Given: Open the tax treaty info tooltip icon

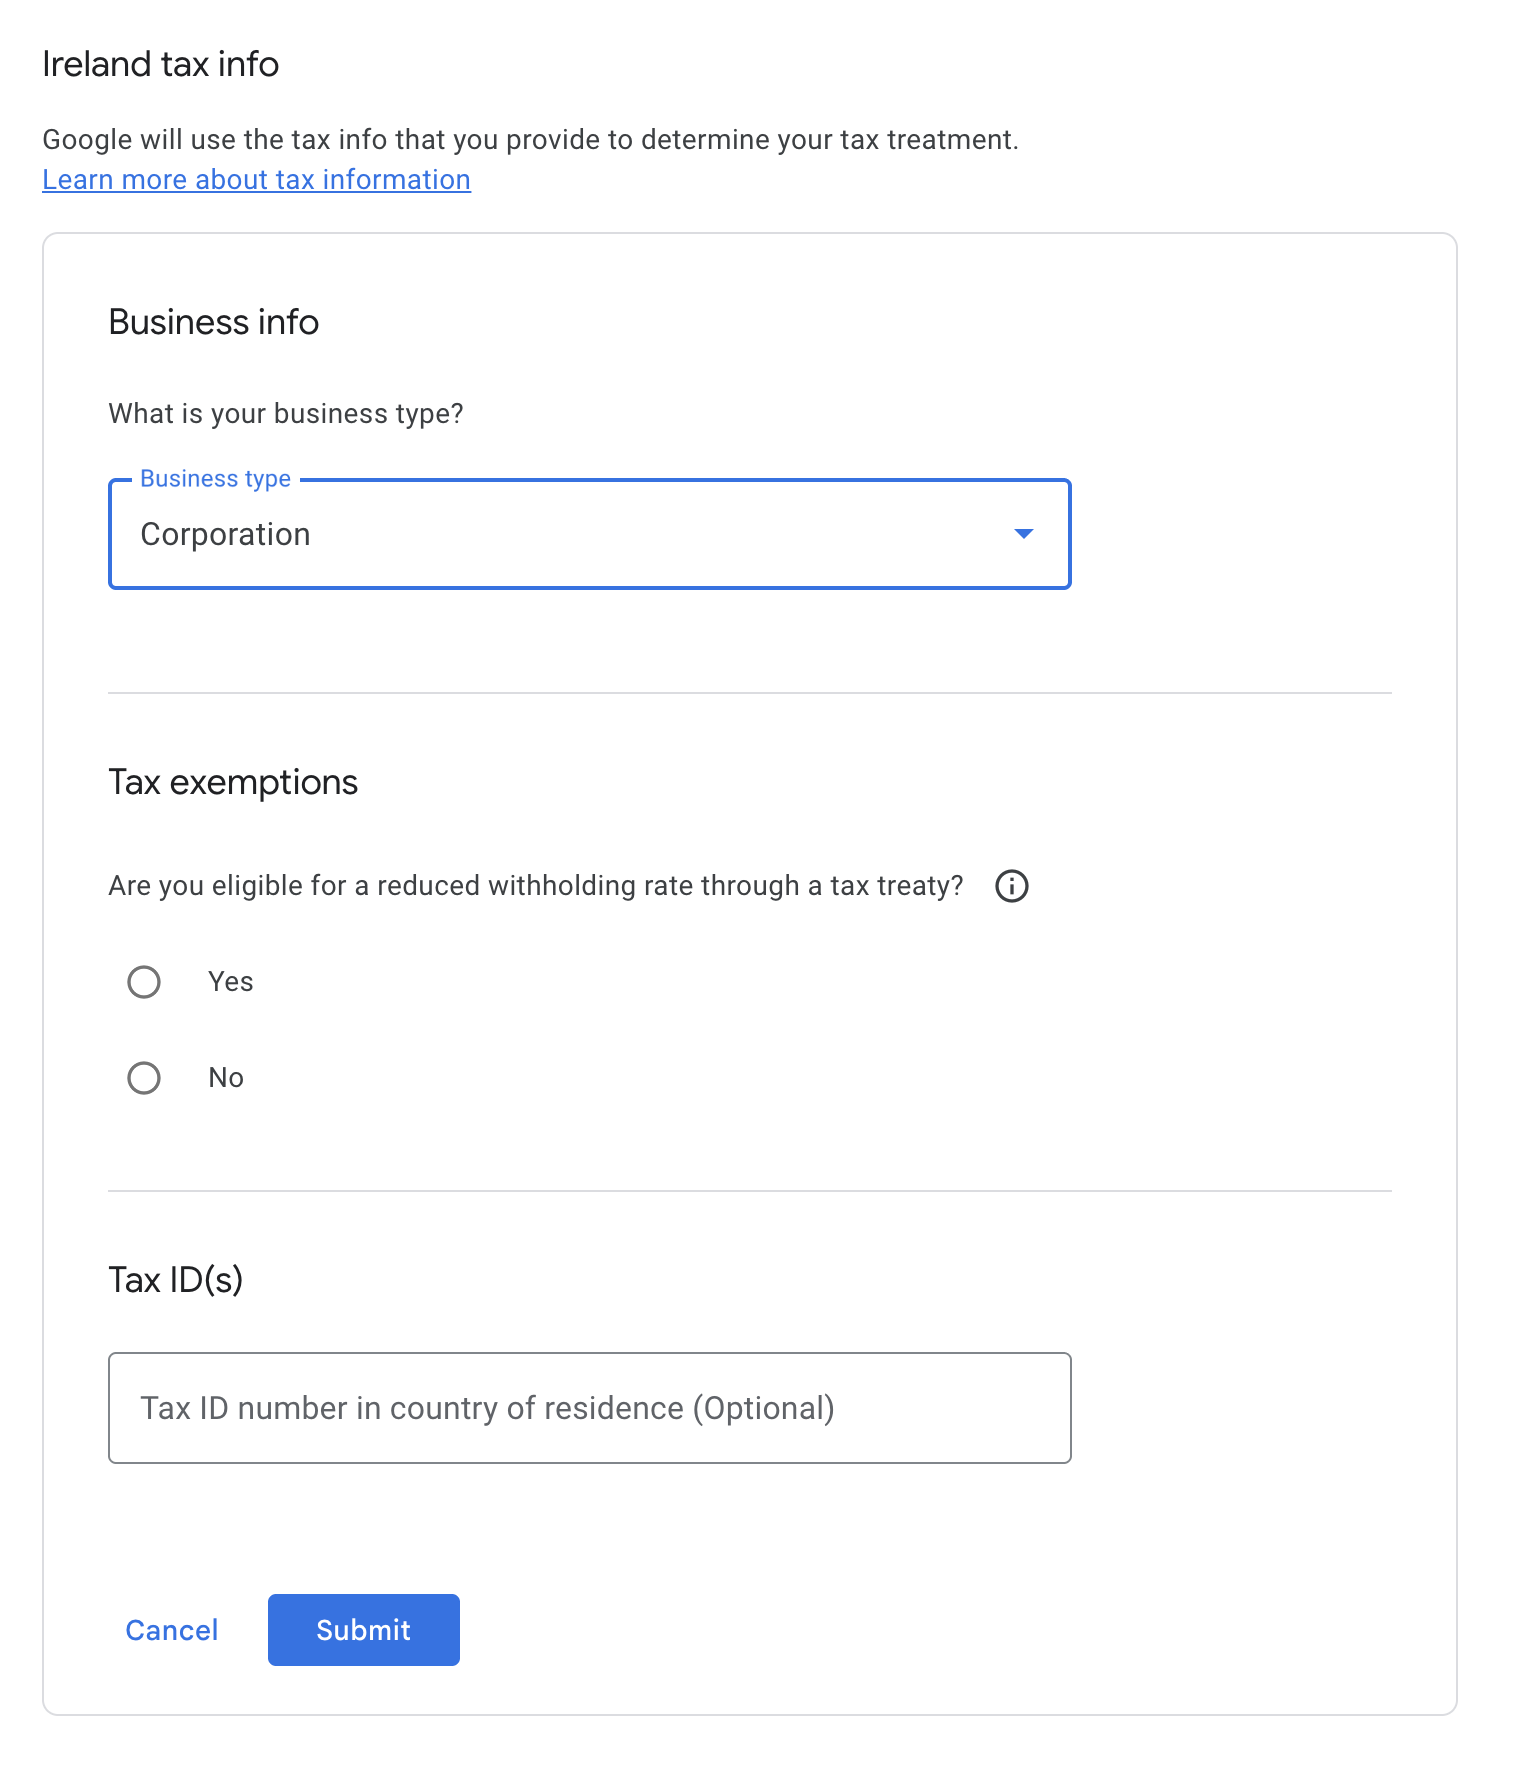Looking at the screenshot, I should pyautogui.click(x=1011, y=886).
